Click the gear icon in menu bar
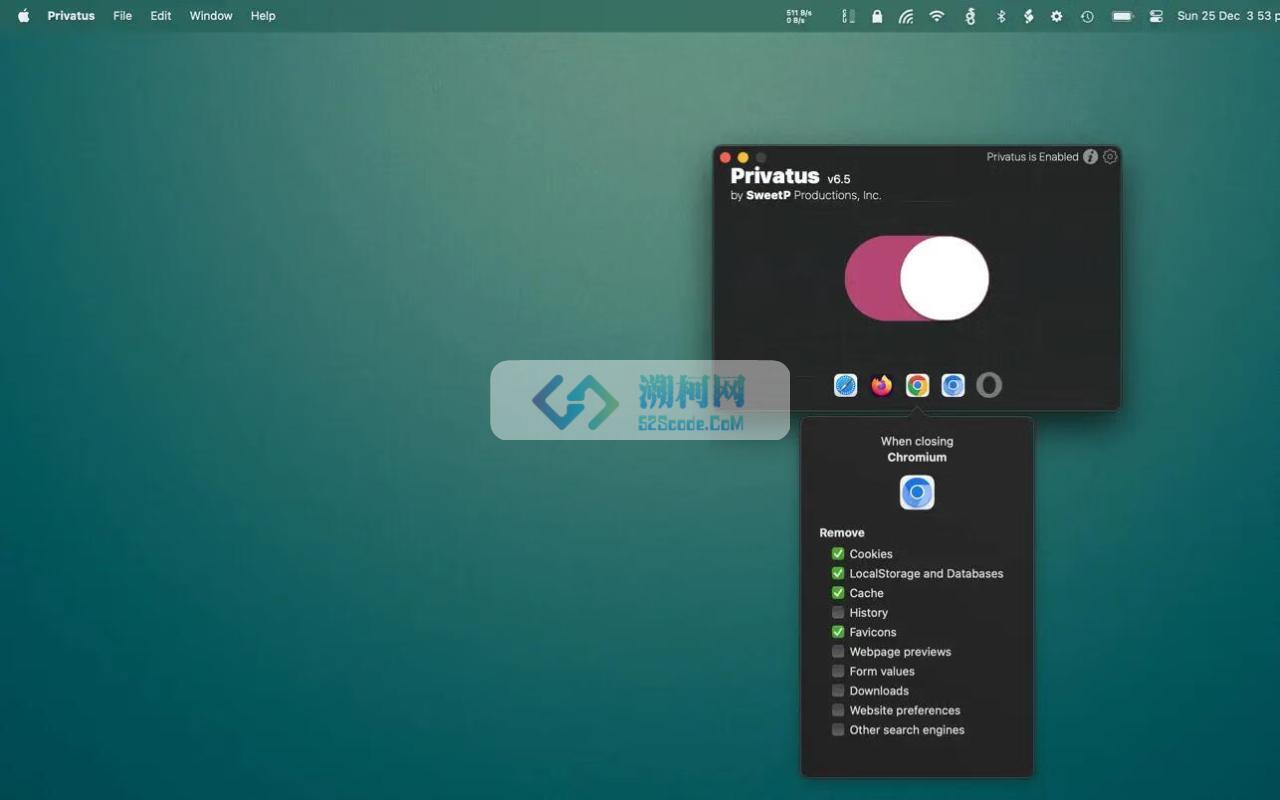 pos(1057,16)
